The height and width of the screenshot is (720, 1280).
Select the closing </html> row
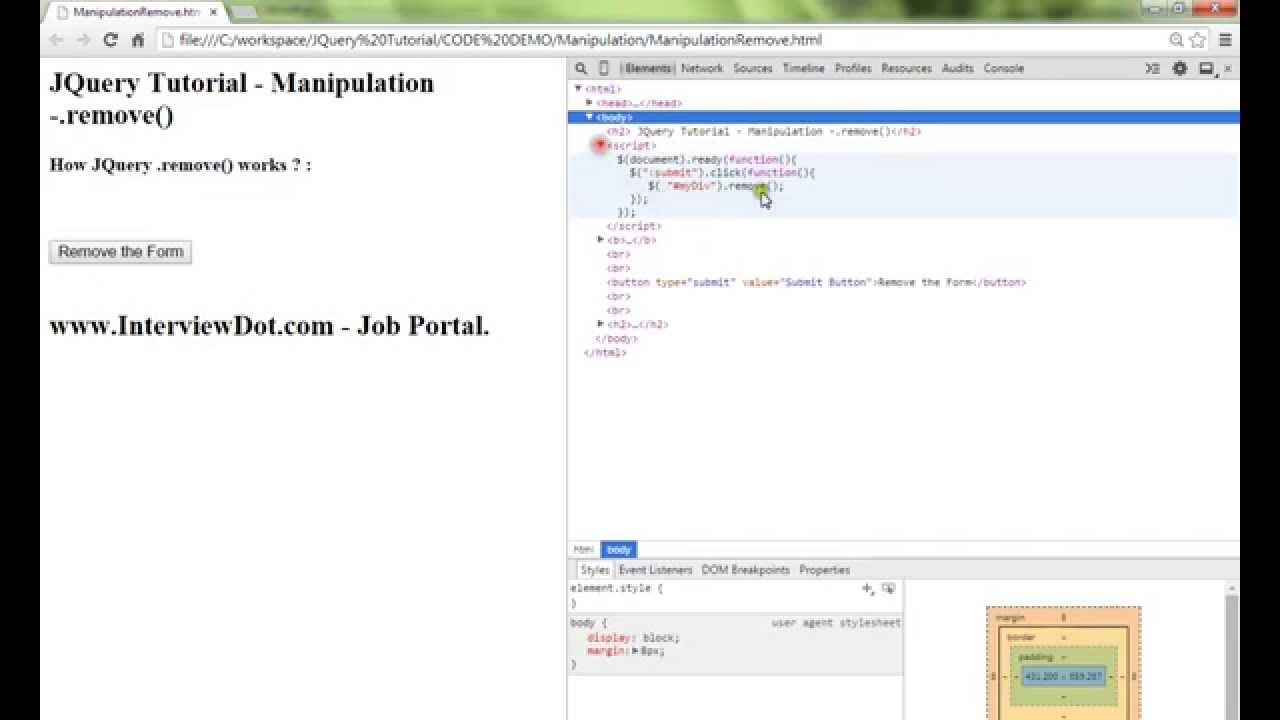[605, 352]
